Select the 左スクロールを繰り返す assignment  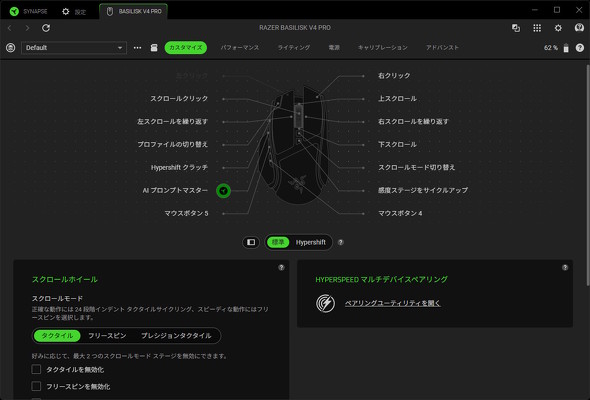coord(172,122)
